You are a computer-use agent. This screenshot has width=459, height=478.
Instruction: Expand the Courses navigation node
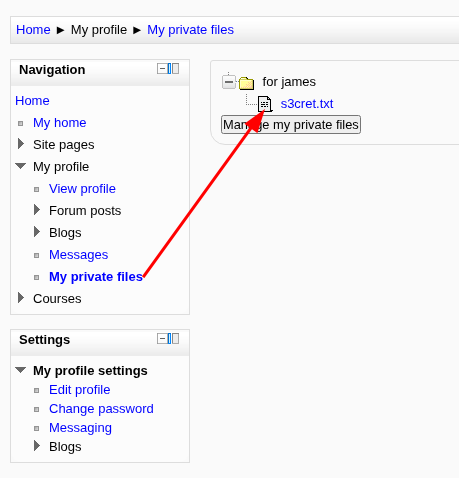21,298
